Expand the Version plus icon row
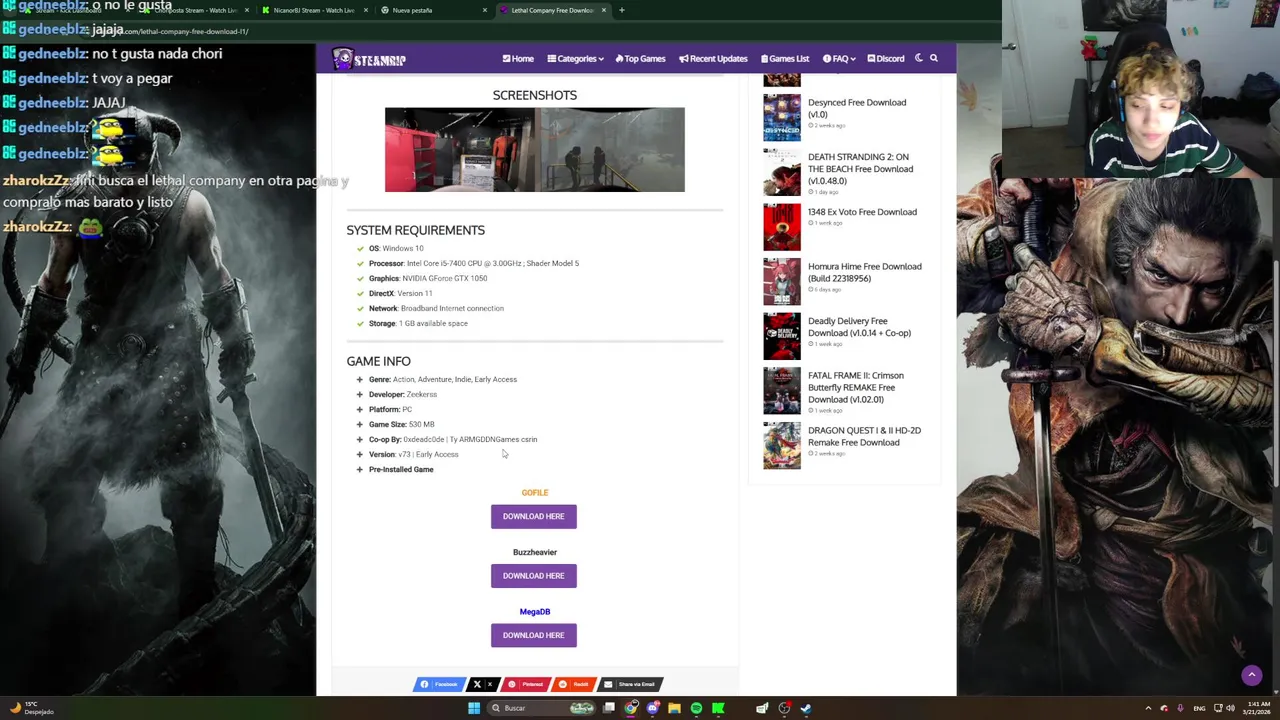The height and width of the screenshot is (720, 1280). tap(360, 455)
